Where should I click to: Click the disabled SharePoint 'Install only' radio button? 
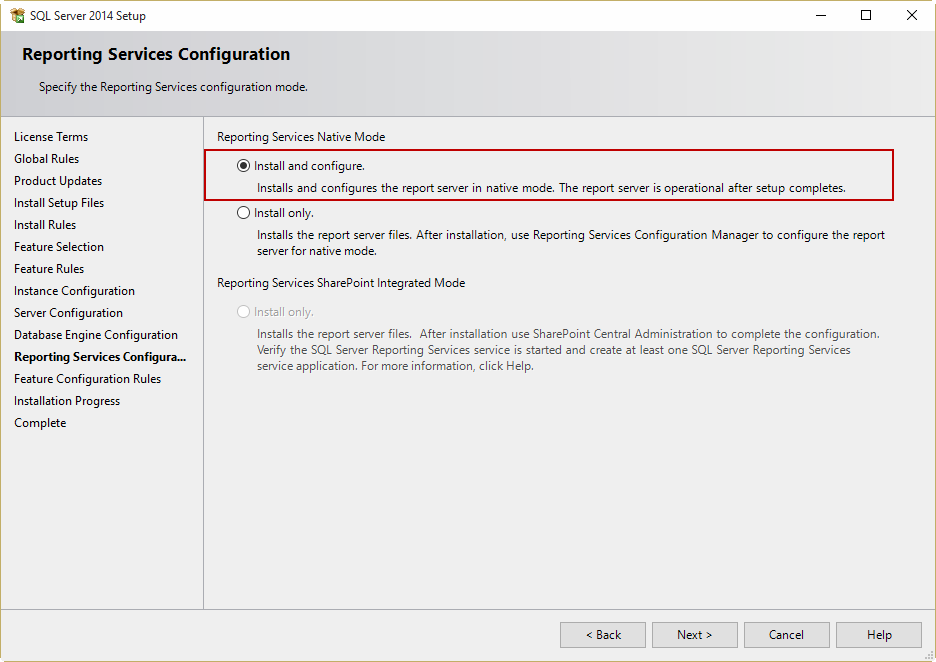244,312
